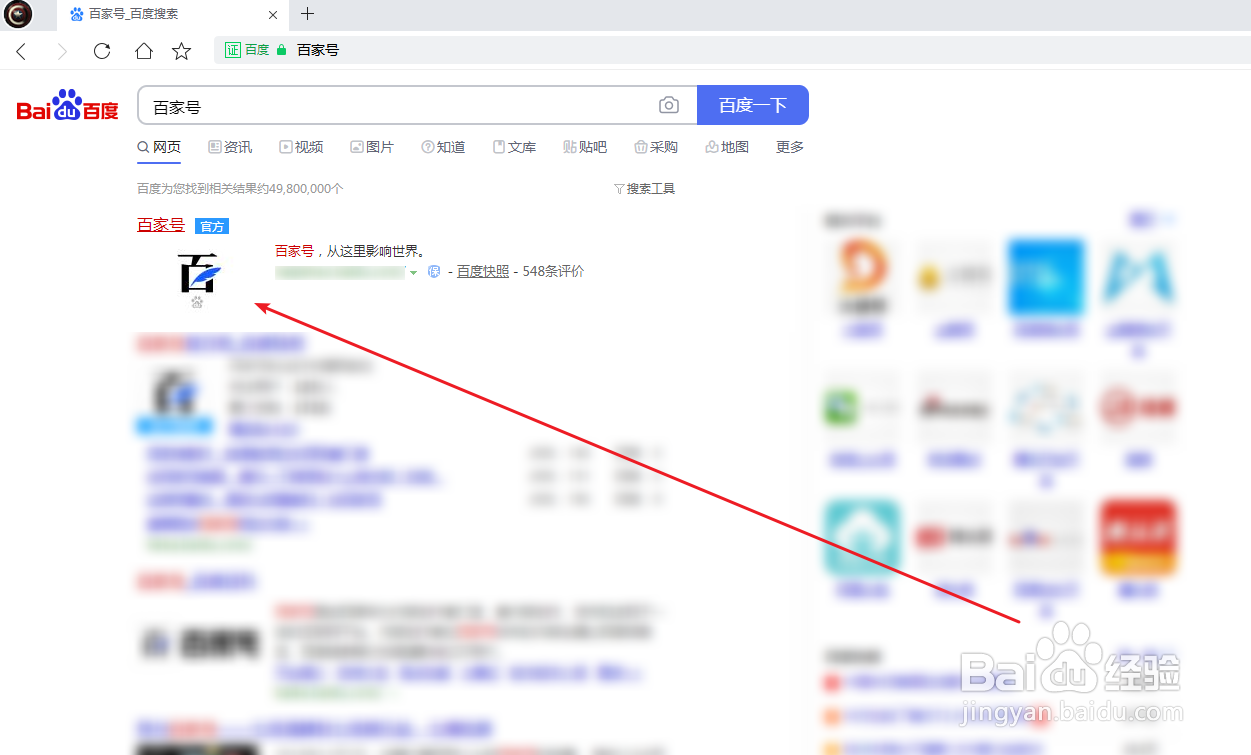1251x755 pixels.
Task: Go to browser home page icon
Action: (x=143, y=51)
